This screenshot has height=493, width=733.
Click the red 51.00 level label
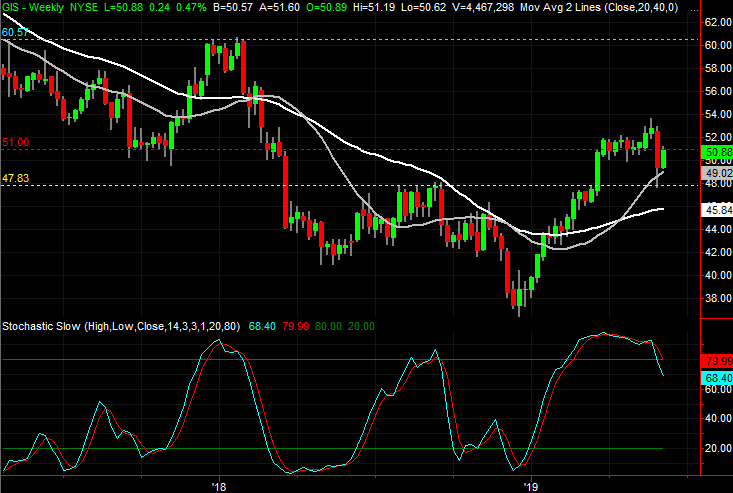click(x=15, y=143)
